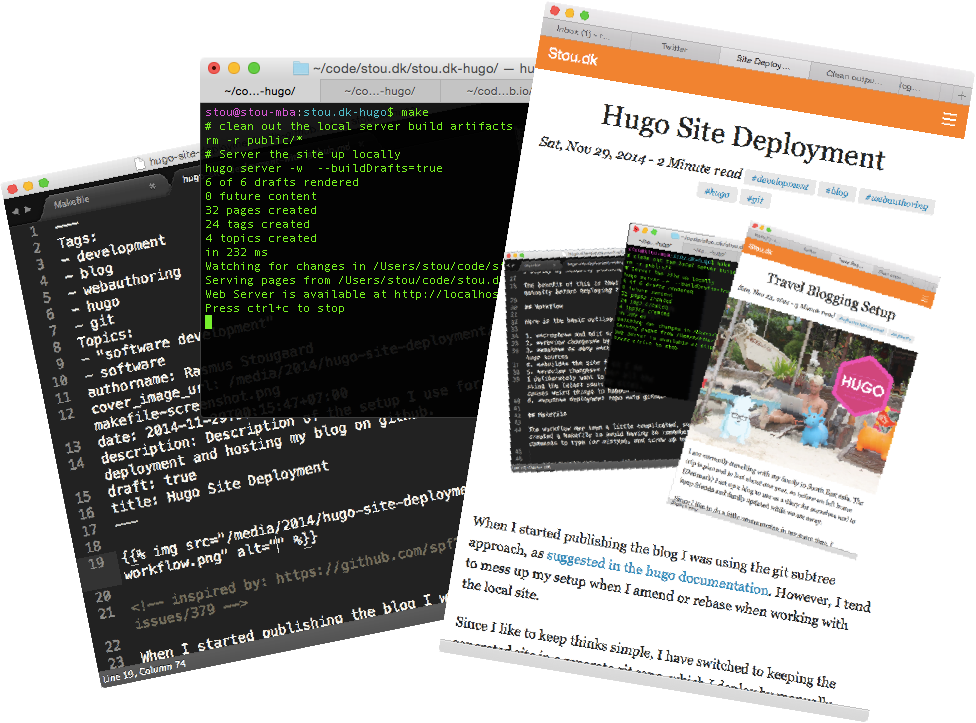Click 'Line 19, Column 74' status bar
The height and width of the screenshot is (723, 976).
[144, 672]
